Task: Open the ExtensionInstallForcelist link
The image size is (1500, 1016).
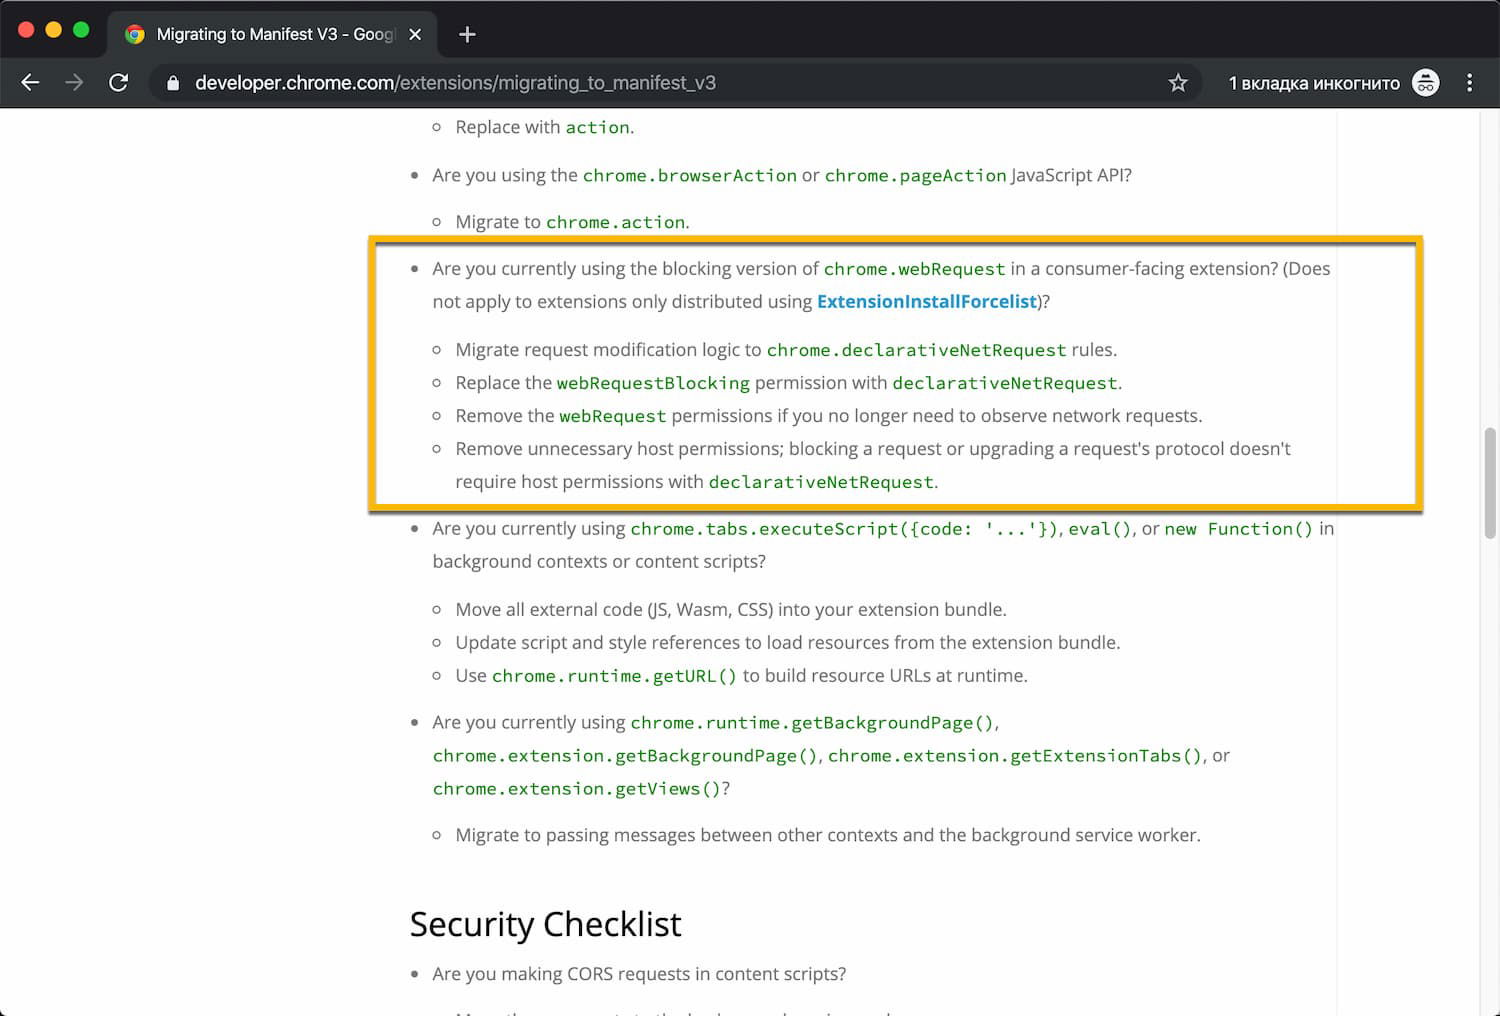Action: (926, 302)
